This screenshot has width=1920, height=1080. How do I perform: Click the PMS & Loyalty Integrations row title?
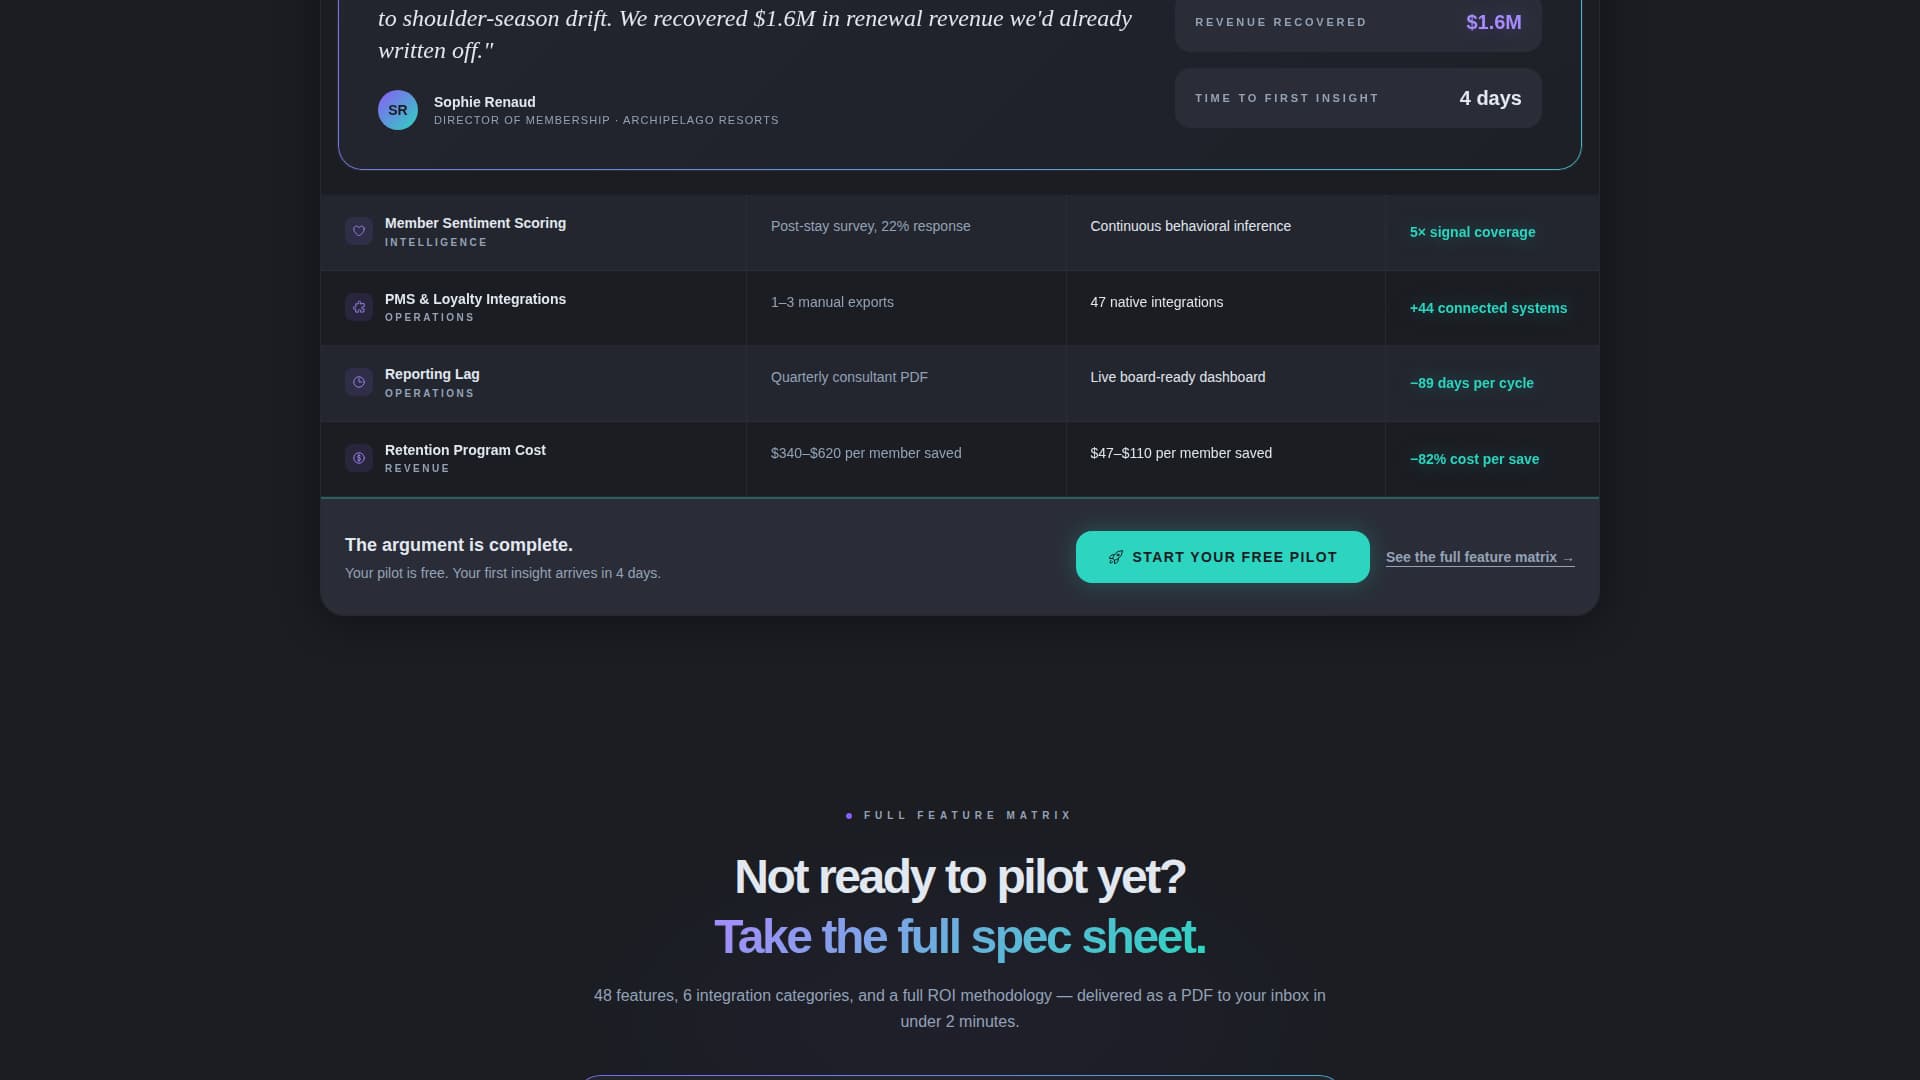point(475,299)
